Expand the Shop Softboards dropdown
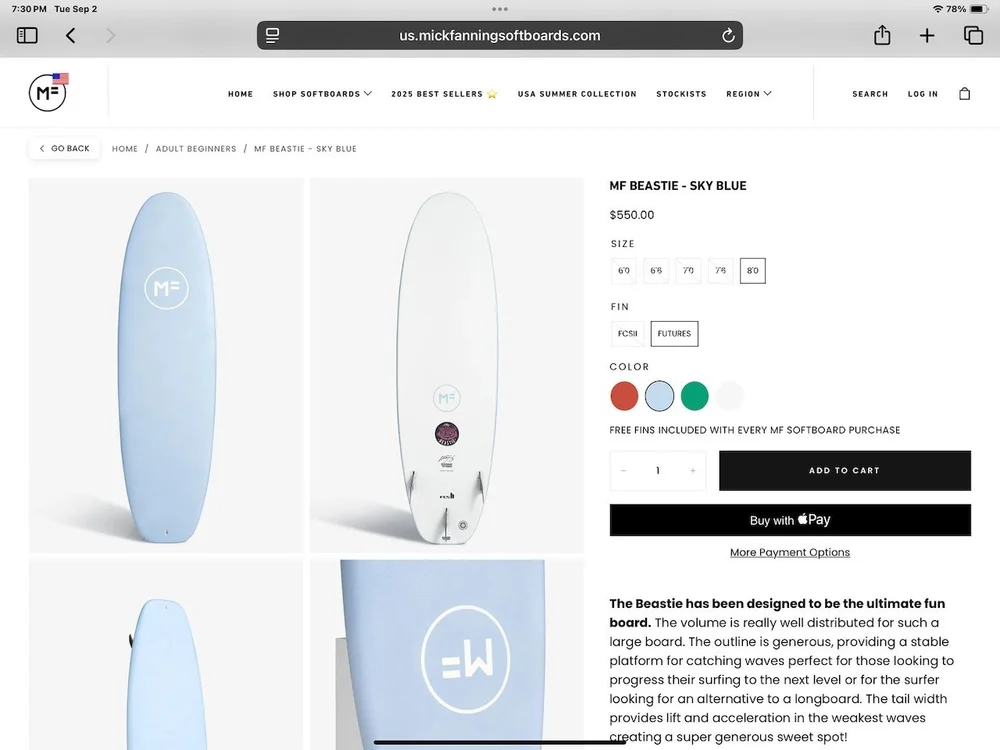The height and width of the screenshot is (750, 1000). pyautogui.click(x=322, y=94)
